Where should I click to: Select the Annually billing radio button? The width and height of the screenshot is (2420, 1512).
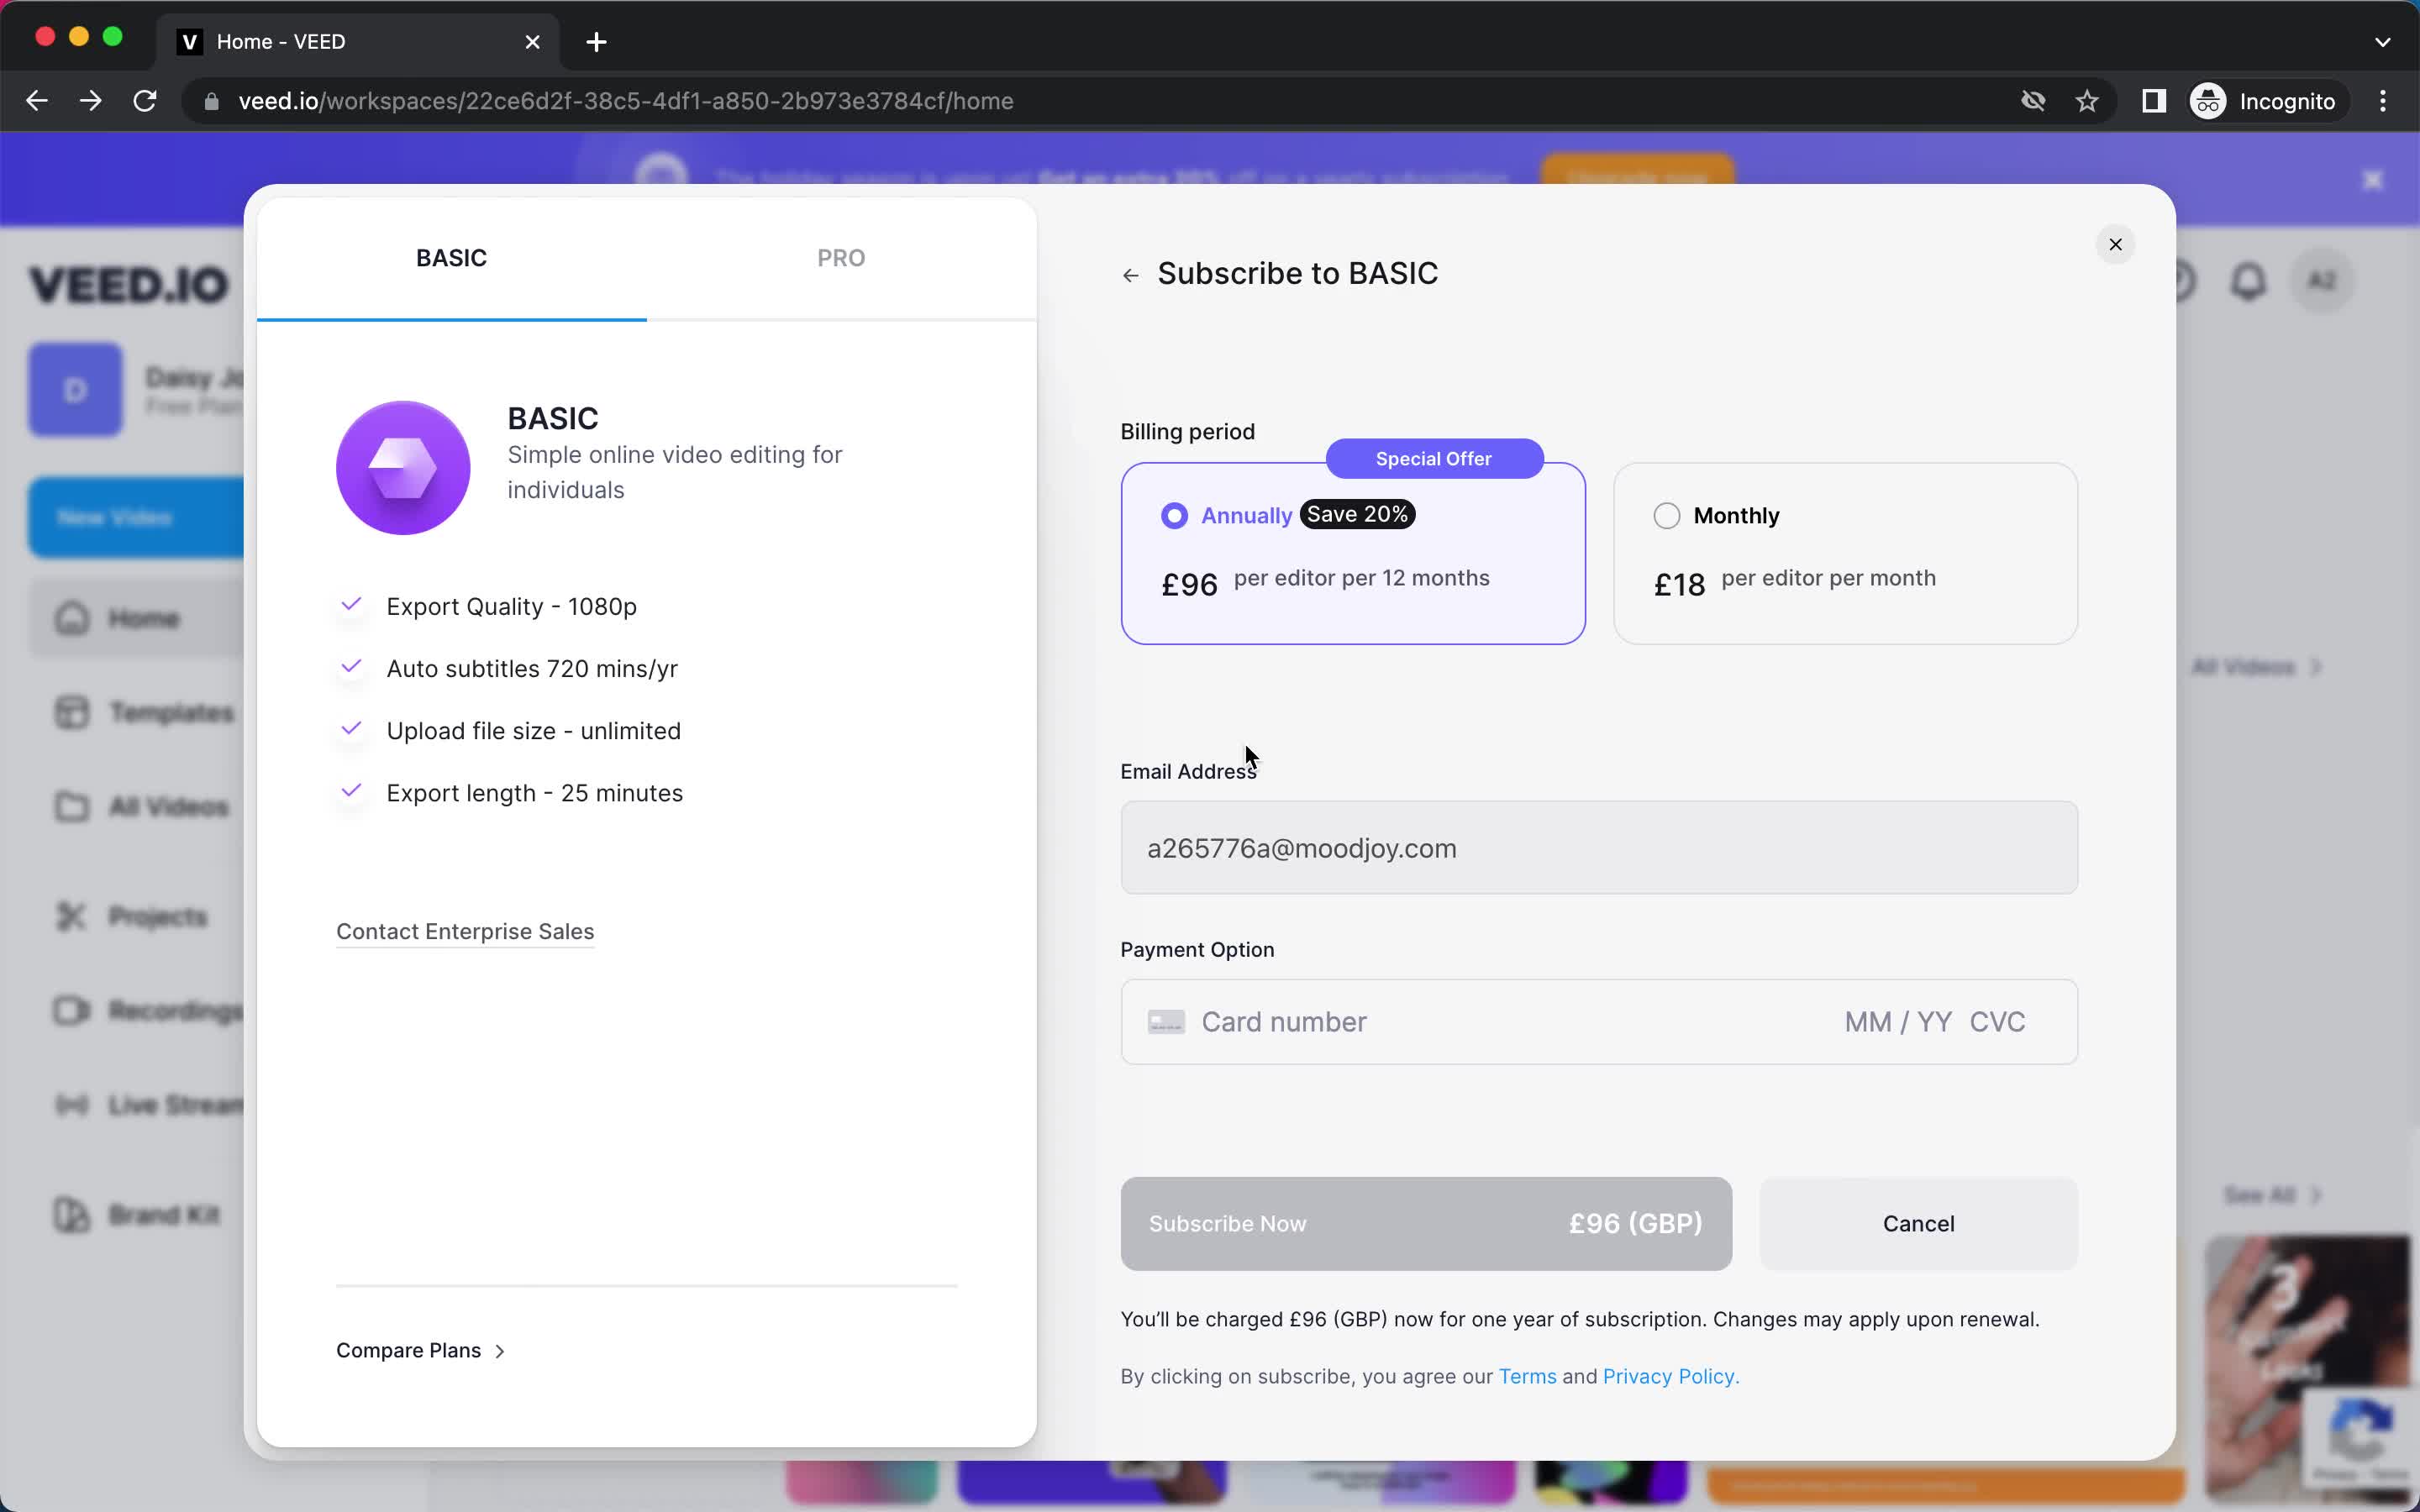(1174, 515)
